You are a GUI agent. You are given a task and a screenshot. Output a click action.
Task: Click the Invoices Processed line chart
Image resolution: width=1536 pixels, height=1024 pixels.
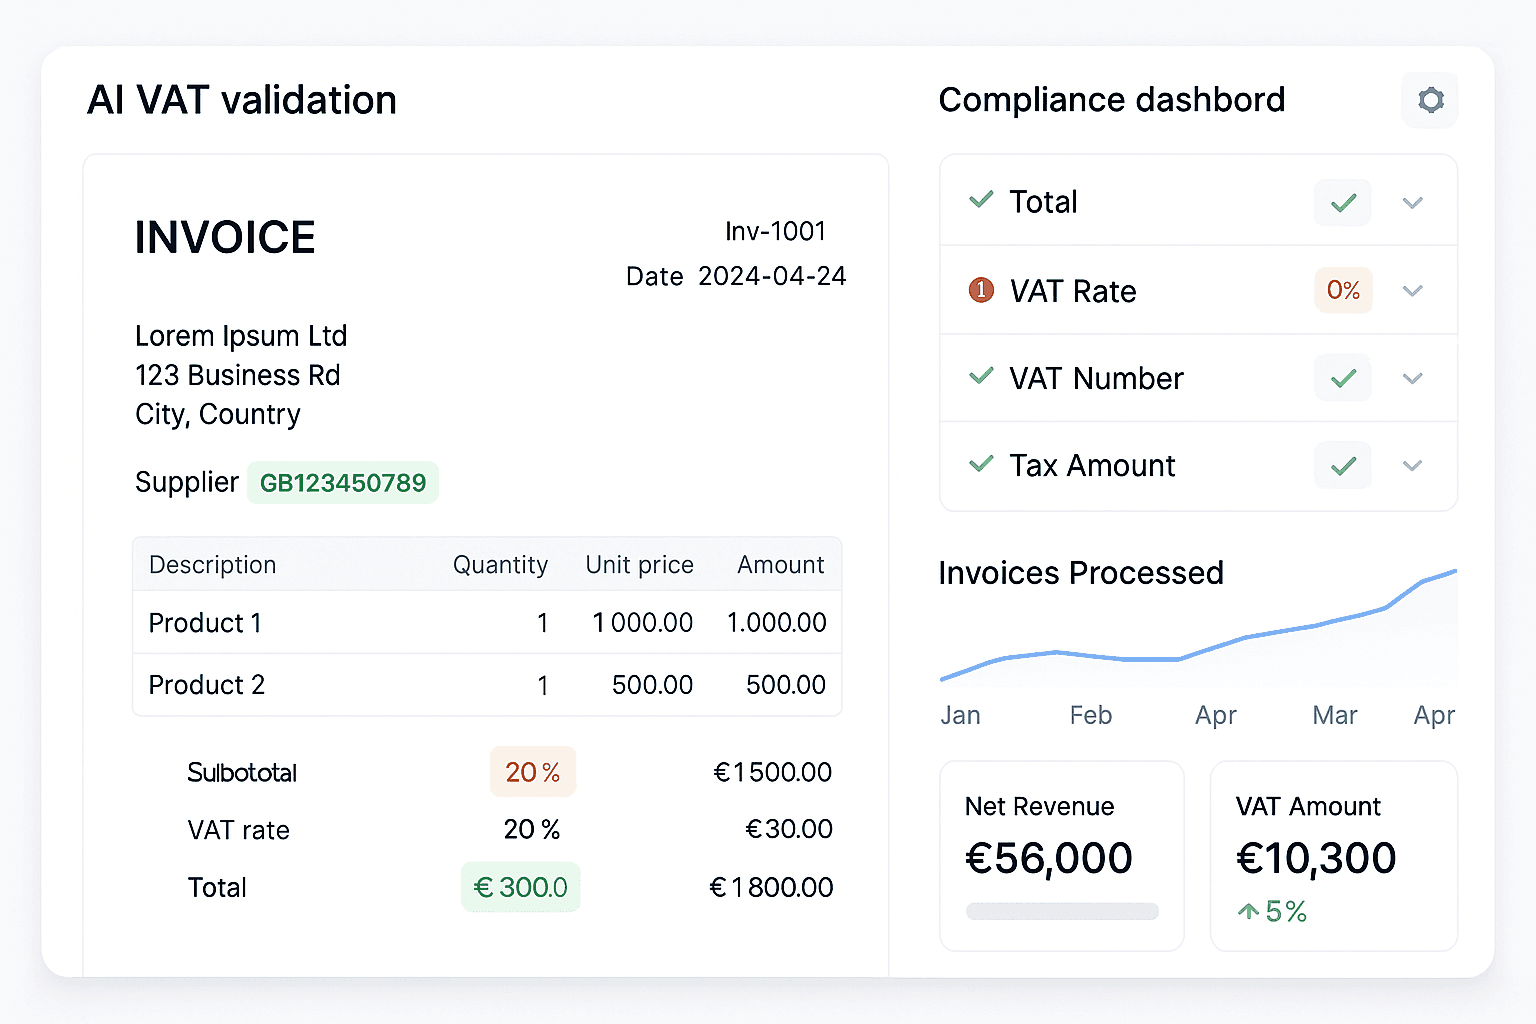[1198, 630]
